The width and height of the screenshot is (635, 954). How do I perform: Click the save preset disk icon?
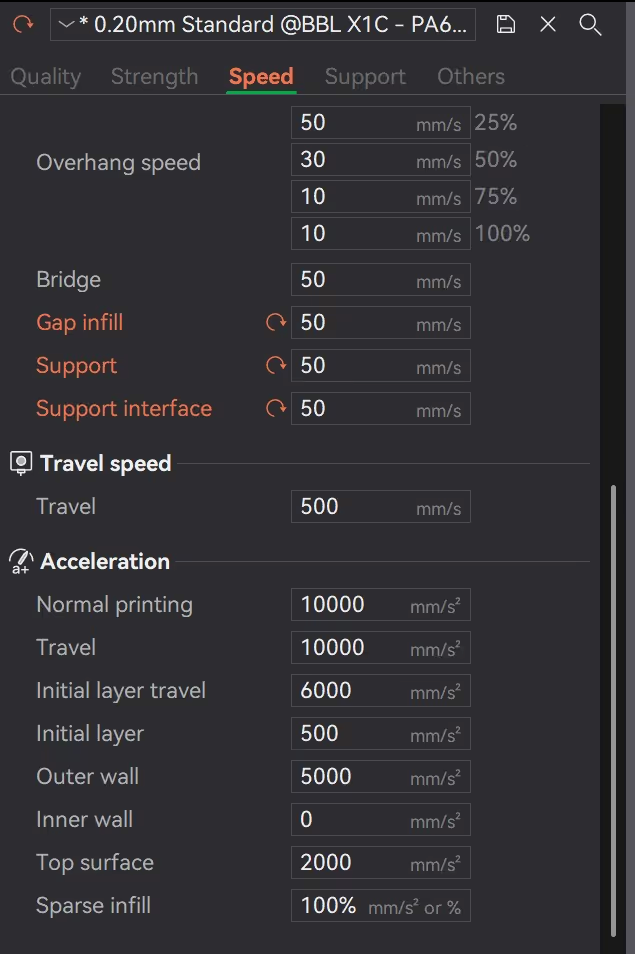506,25
